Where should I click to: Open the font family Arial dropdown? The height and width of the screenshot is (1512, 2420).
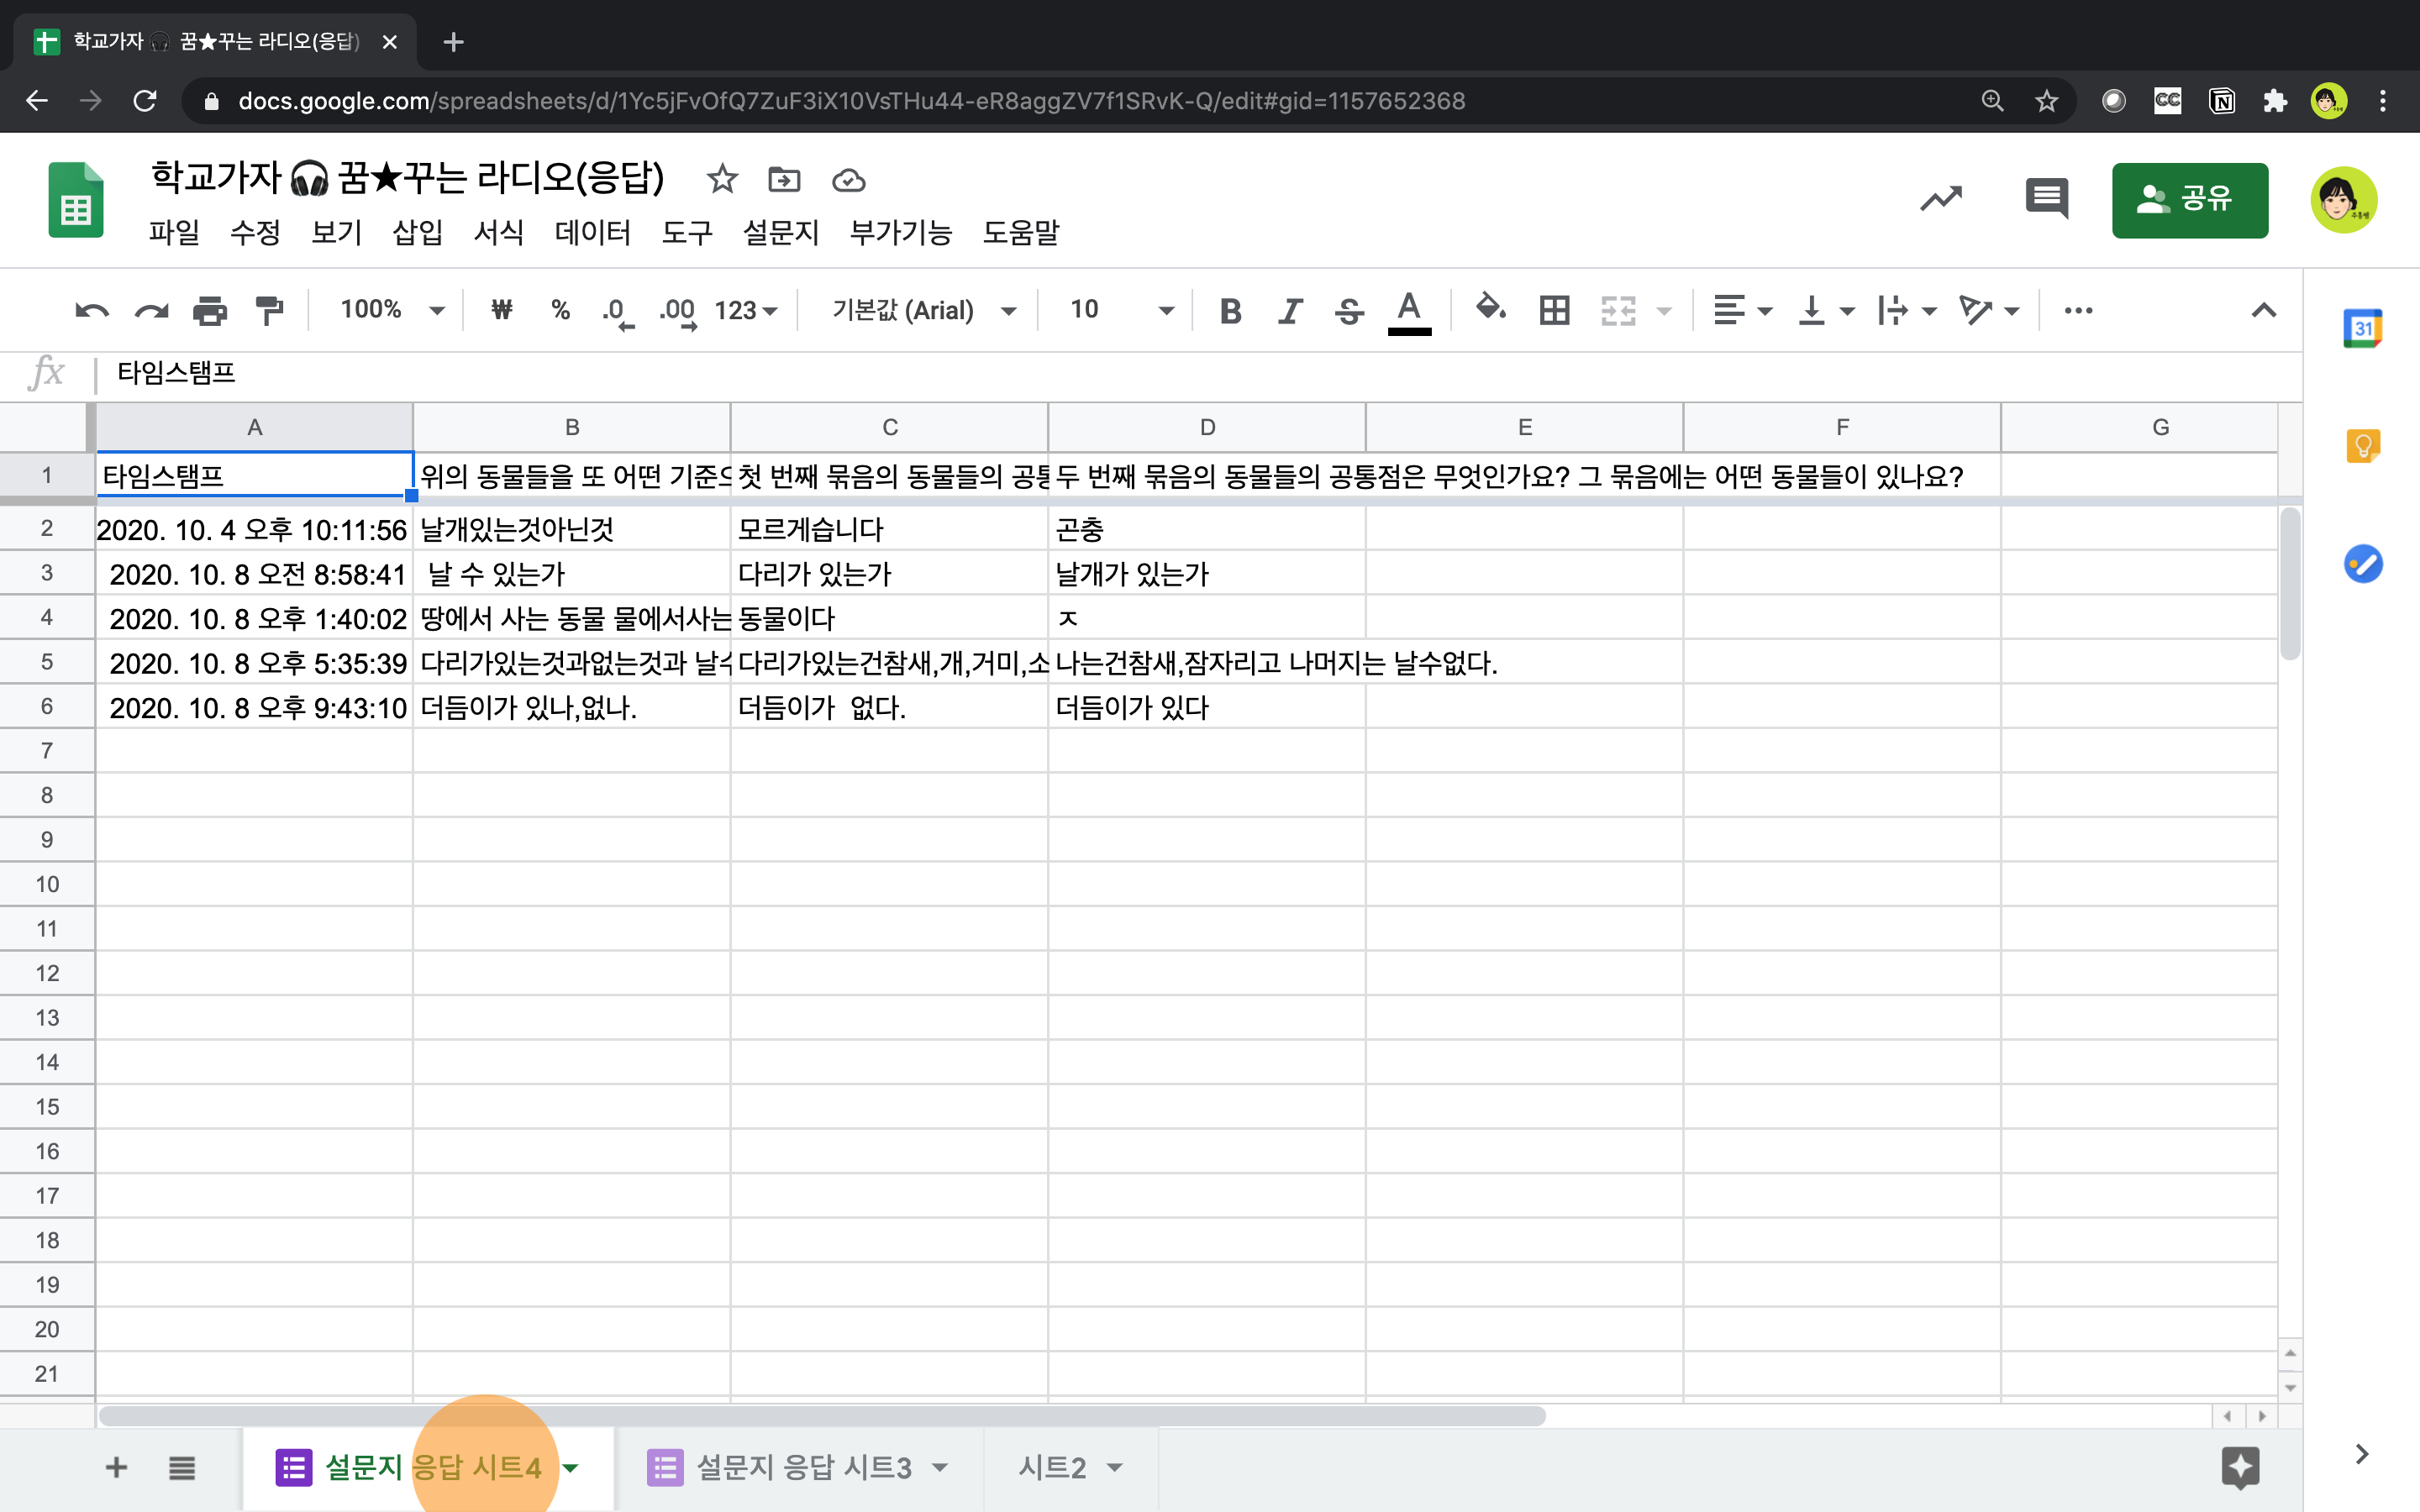click(922, 311)
